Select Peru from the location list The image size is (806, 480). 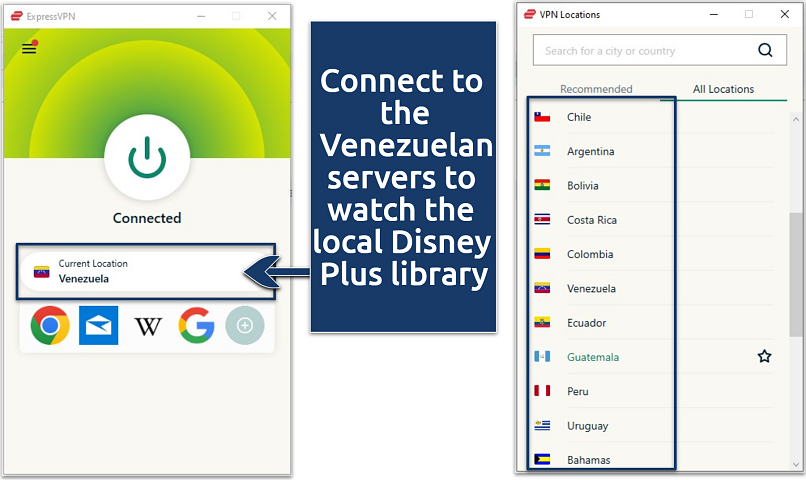[x=653, y=391]
